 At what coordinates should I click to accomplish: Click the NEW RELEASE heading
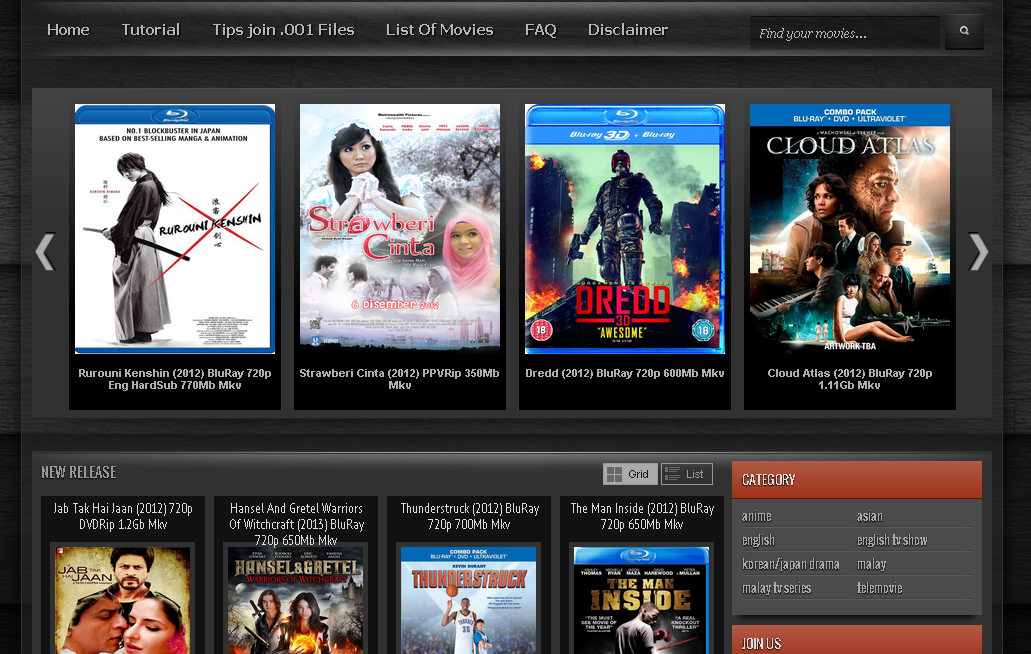(78, 473)
